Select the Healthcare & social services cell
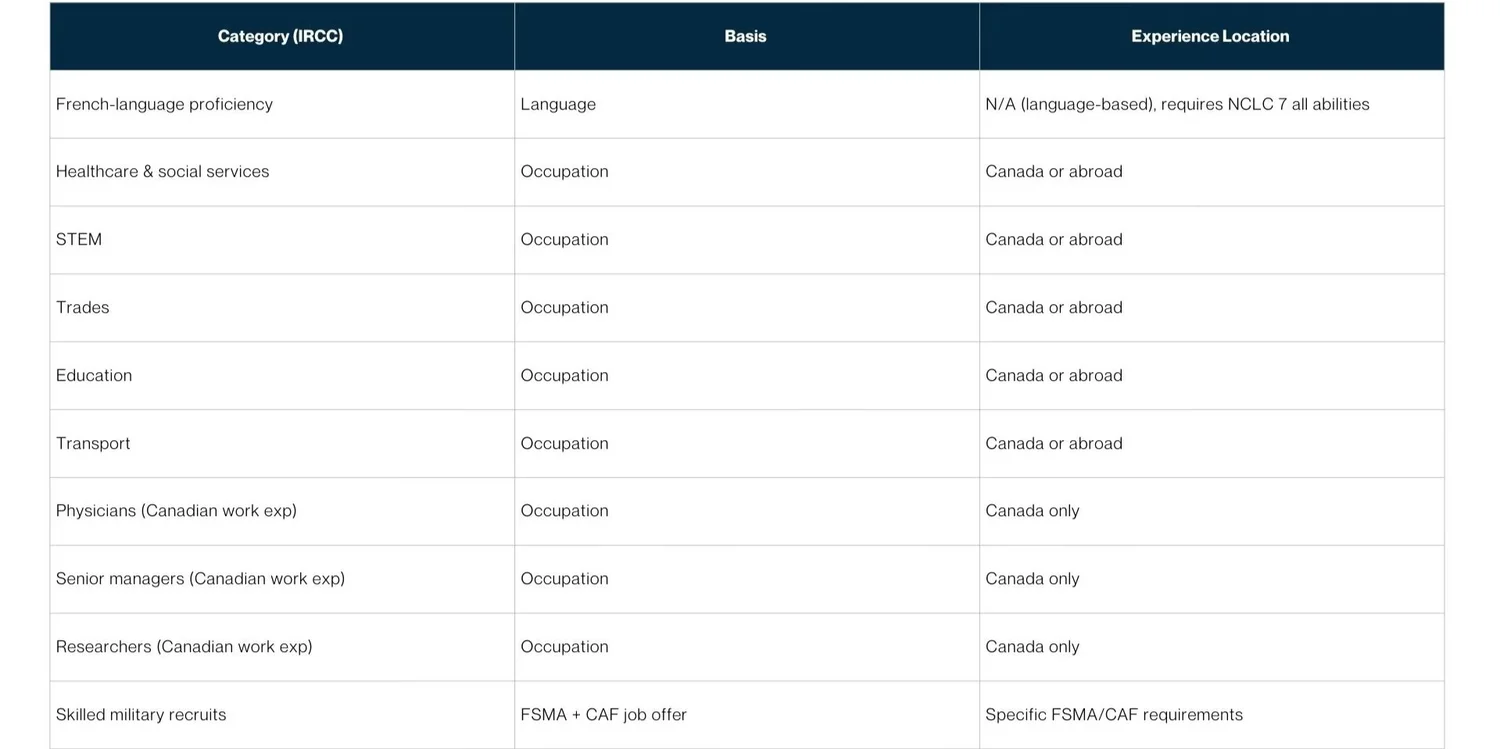This screenshot has width=1500, height=749. pyautogui.click(x=281, y=172)
